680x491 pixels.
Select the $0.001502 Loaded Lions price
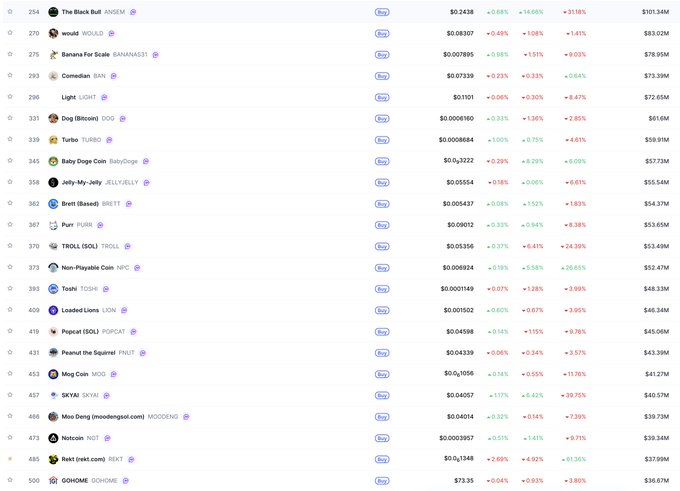459,310
